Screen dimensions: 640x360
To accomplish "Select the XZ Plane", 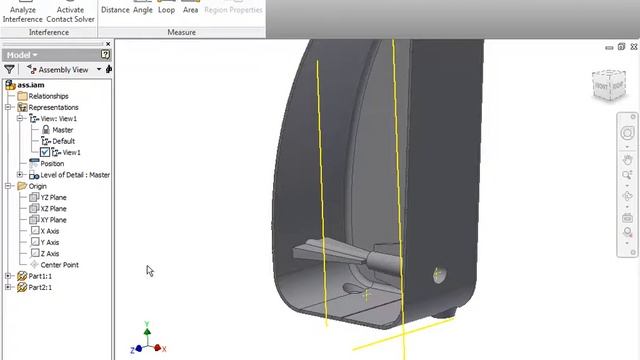I will coord(53,209).
